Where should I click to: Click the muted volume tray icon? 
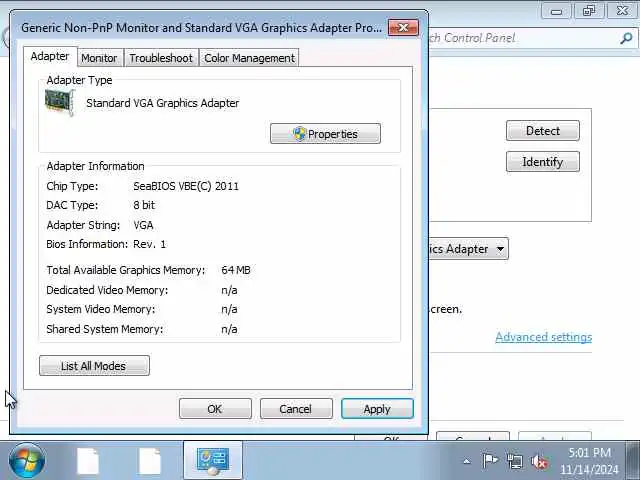(x=539, y=462)
